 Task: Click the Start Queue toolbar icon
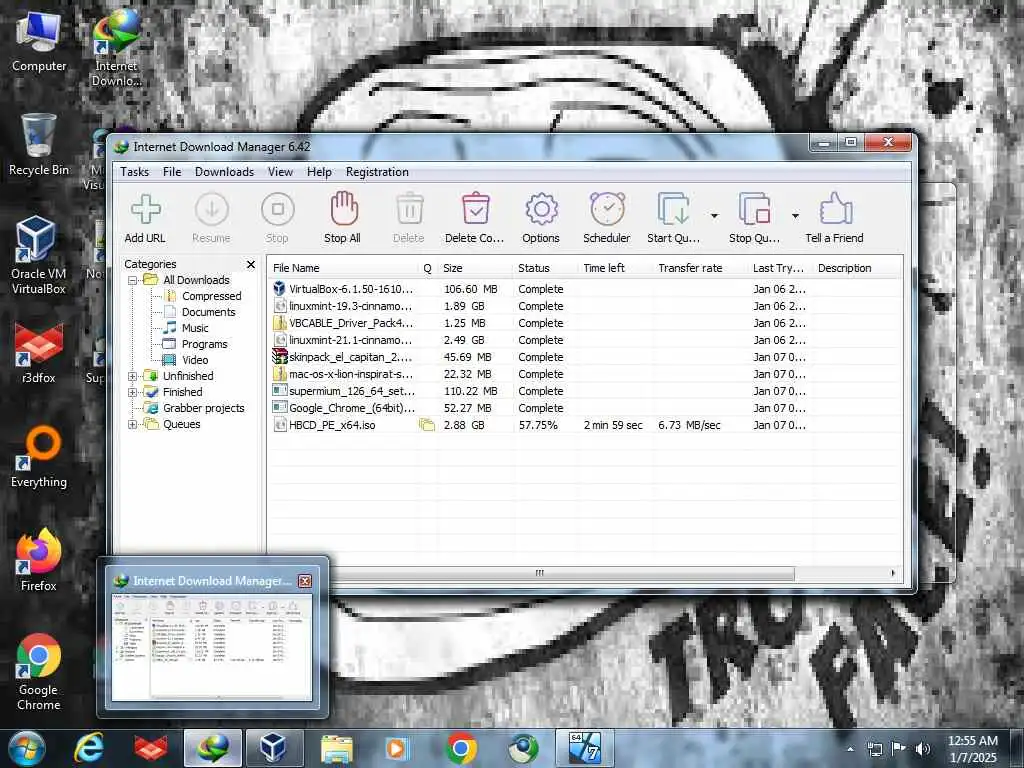pos(673,210)
